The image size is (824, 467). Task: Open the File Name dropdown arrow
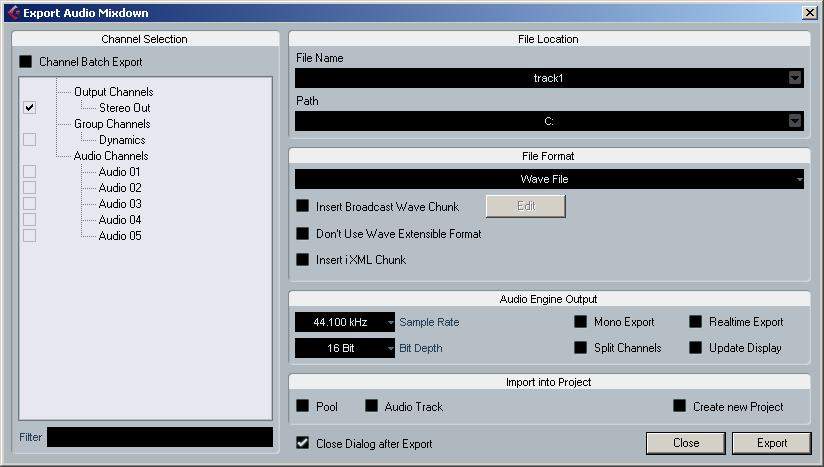(x=795, y=78)
